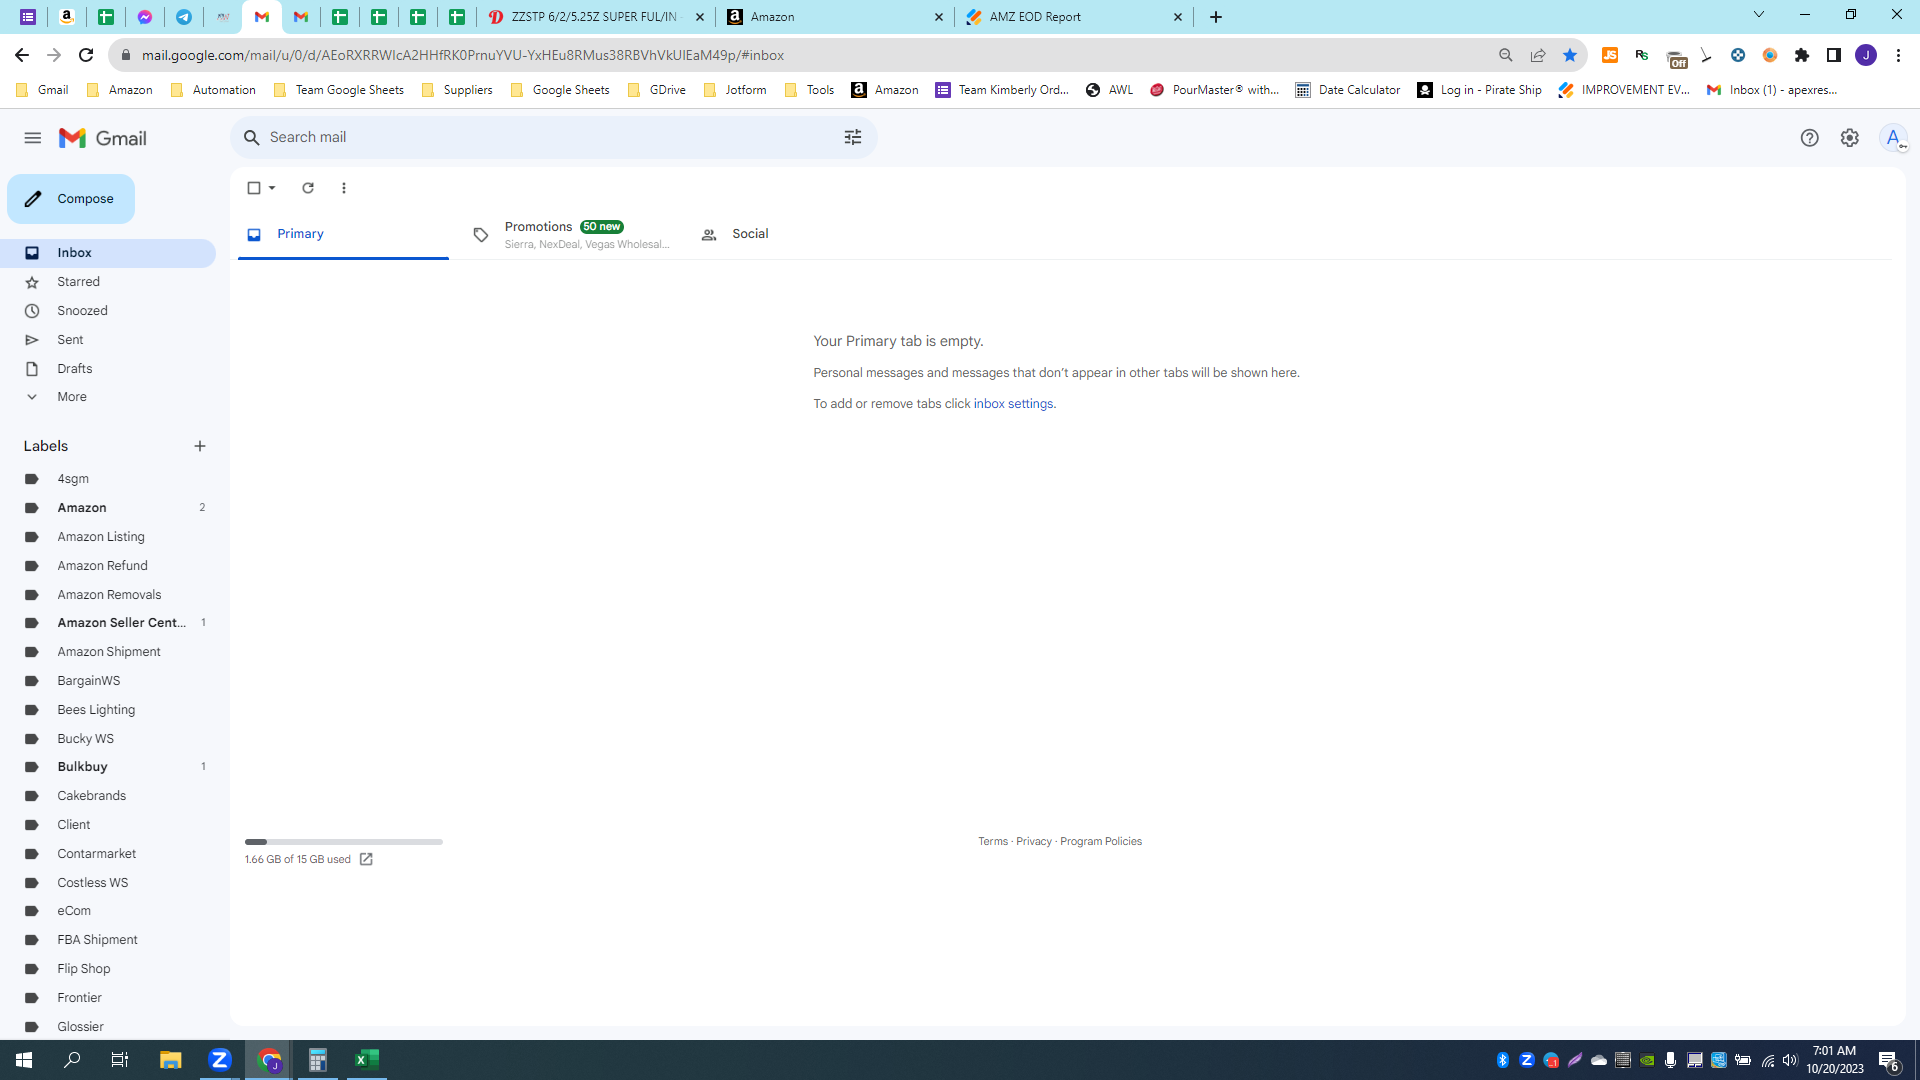Open the Amazon Shipment label
1920x1080 pixels.
click(108, 652)
